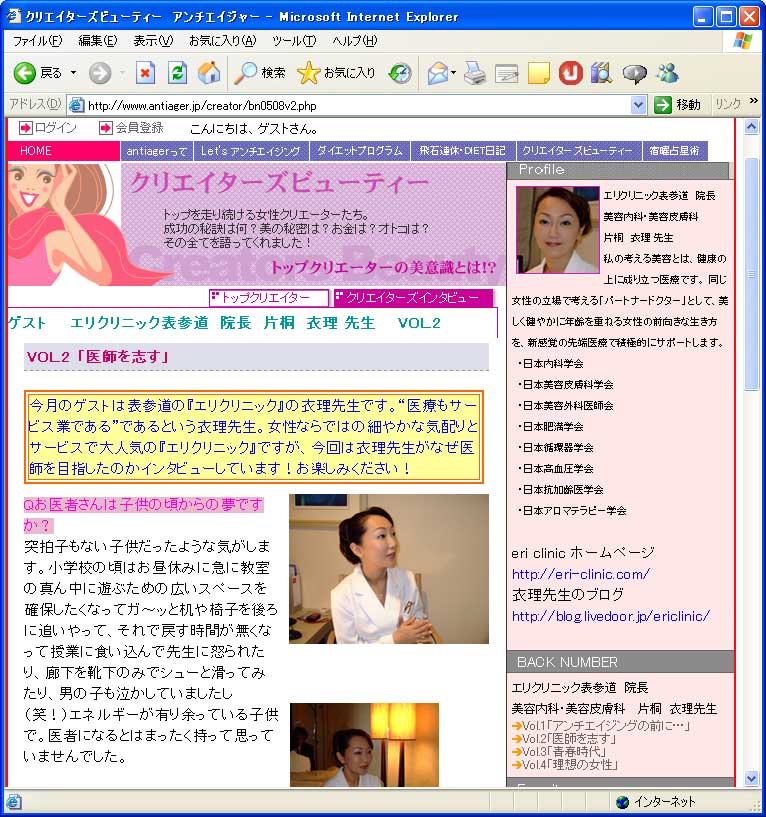The height and width of the screenshot is (817, 766).
Task: Open the http://eri-clinic.com/ link
Action: [580, 574]
